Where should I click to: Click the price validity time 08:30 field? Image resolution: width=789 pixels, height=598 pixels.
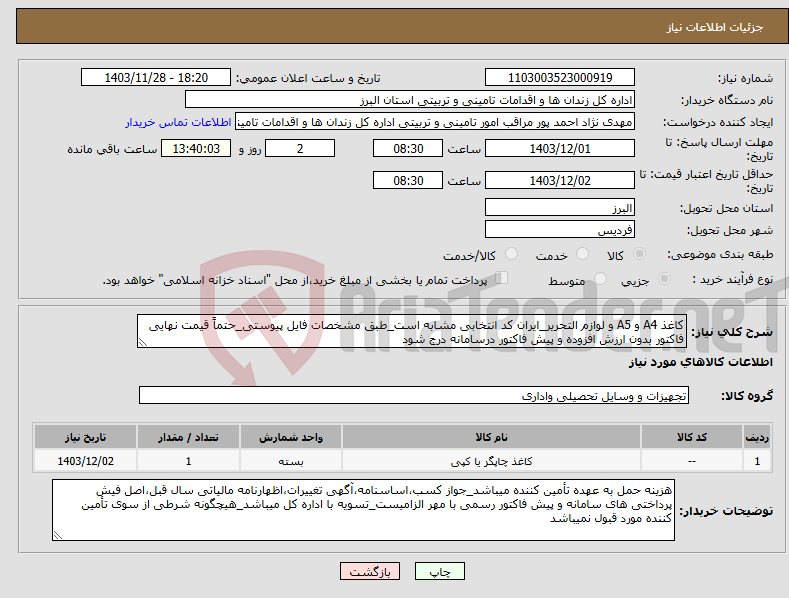(408, 180)
